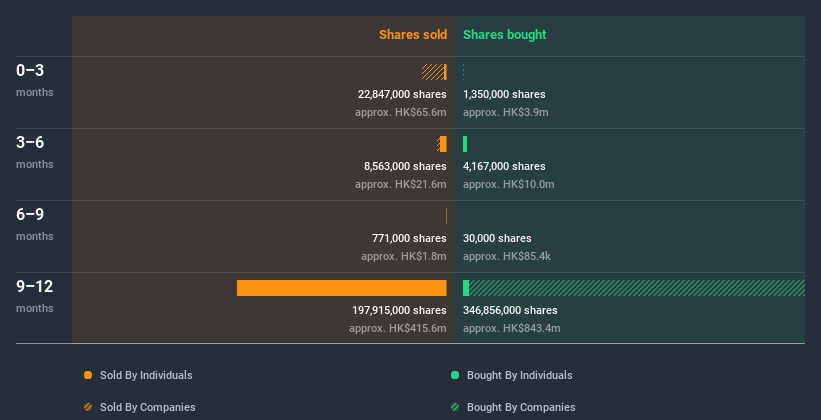Select the Bought By Companies legend label
Screen dimensions: 821x420
[x=521, y=407]
